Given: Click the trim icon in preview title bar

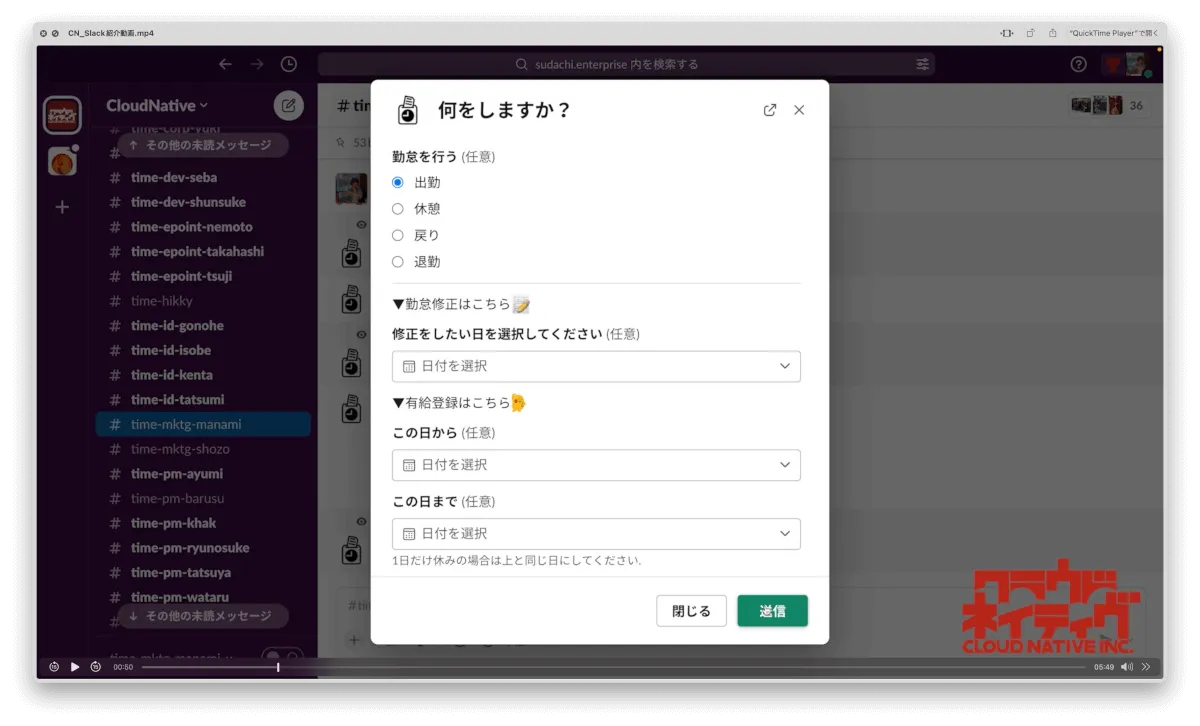Looking at the screenshot, I should pos(1007,33).
